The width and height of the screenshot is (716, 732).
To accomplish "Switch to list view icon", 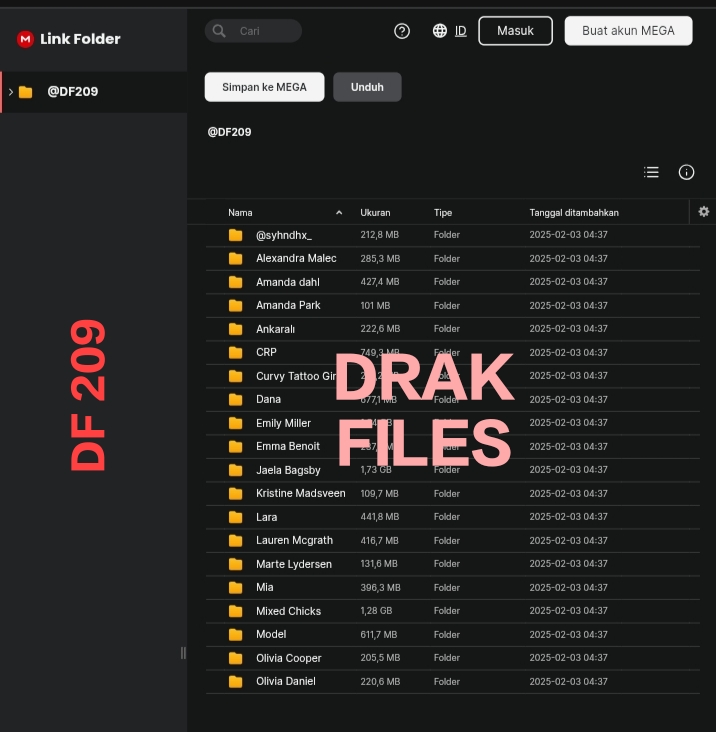I will (x=651, y=172).
